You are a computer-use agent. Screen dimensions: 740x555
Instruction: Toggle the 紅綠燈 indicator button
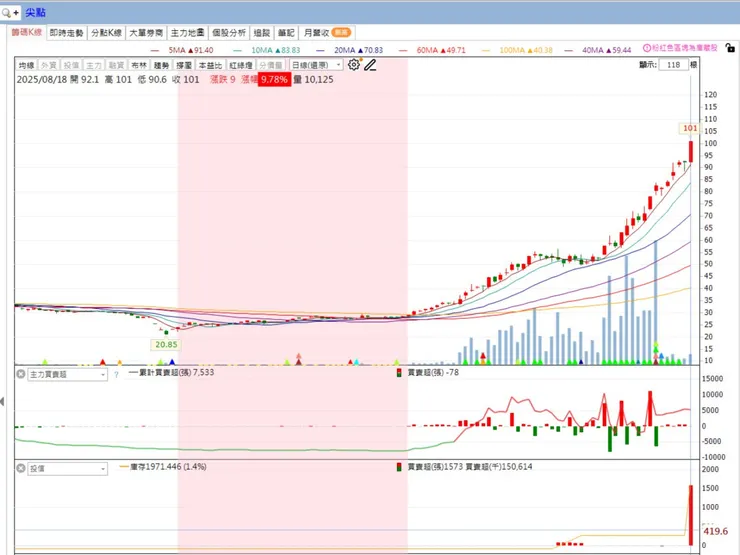pyautogui.click(x=241, y=65)
